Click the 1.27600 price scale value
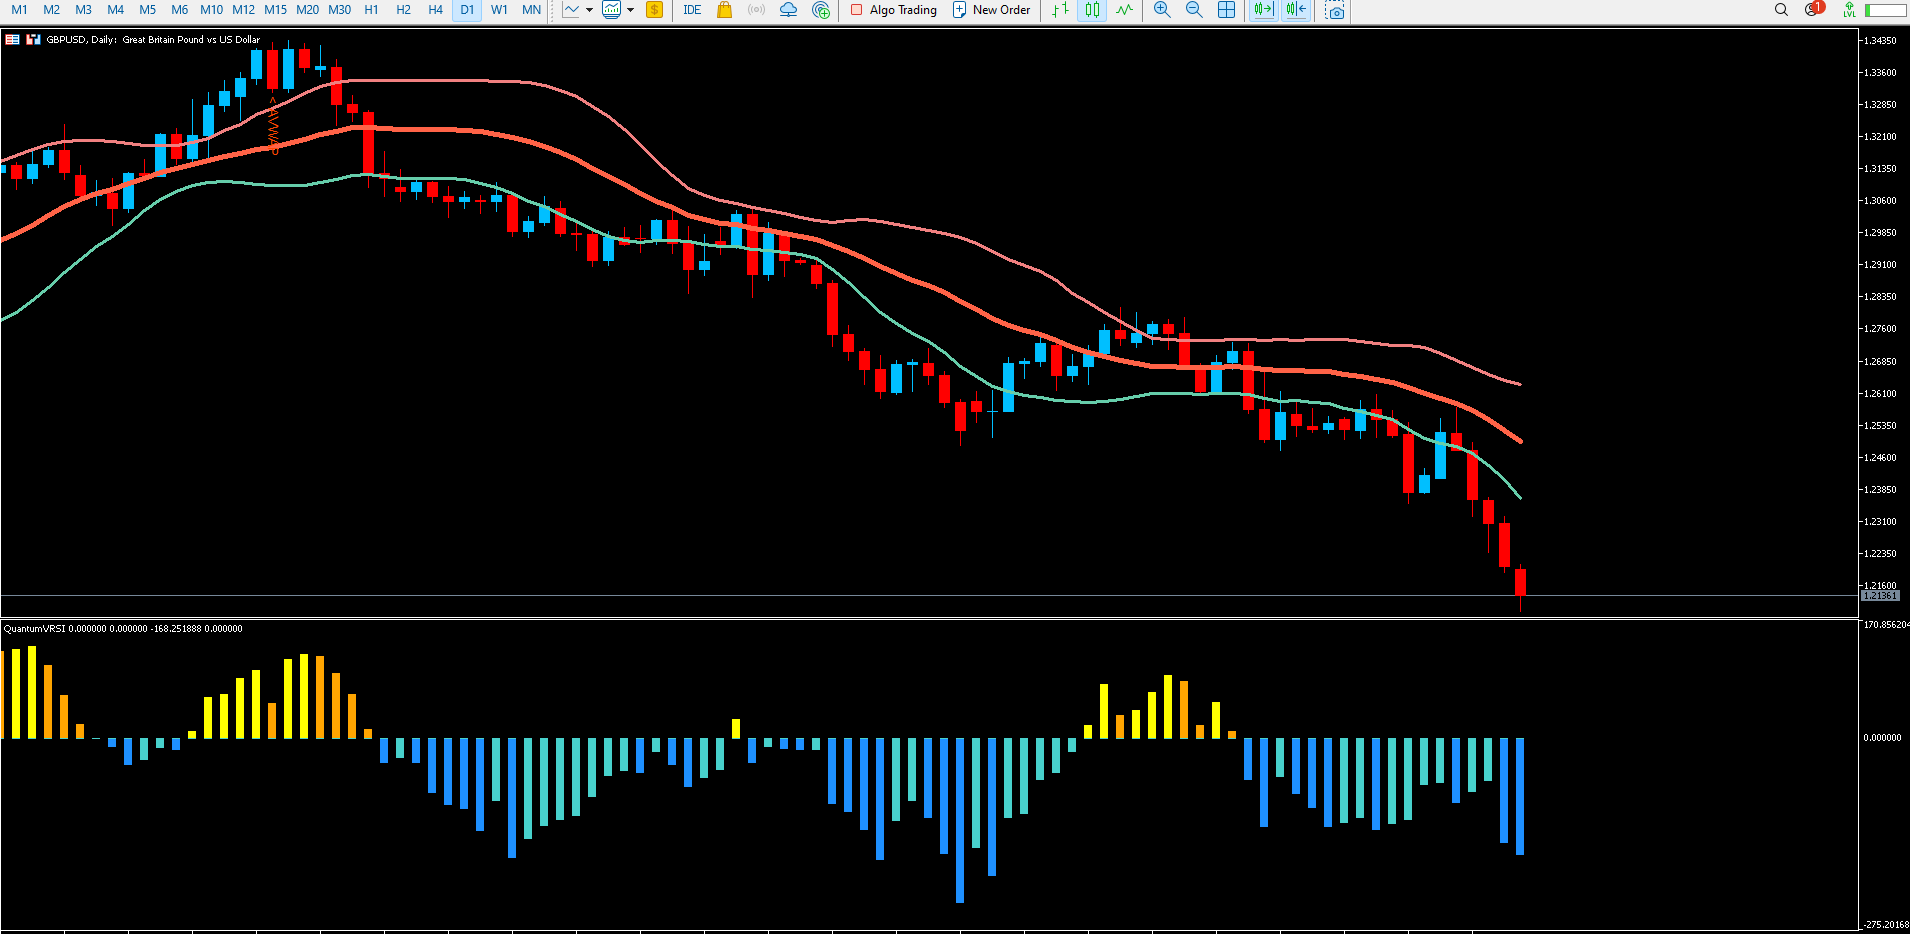The height and width of the screenshot is (934, 1910). click(x=1880, y=328)
